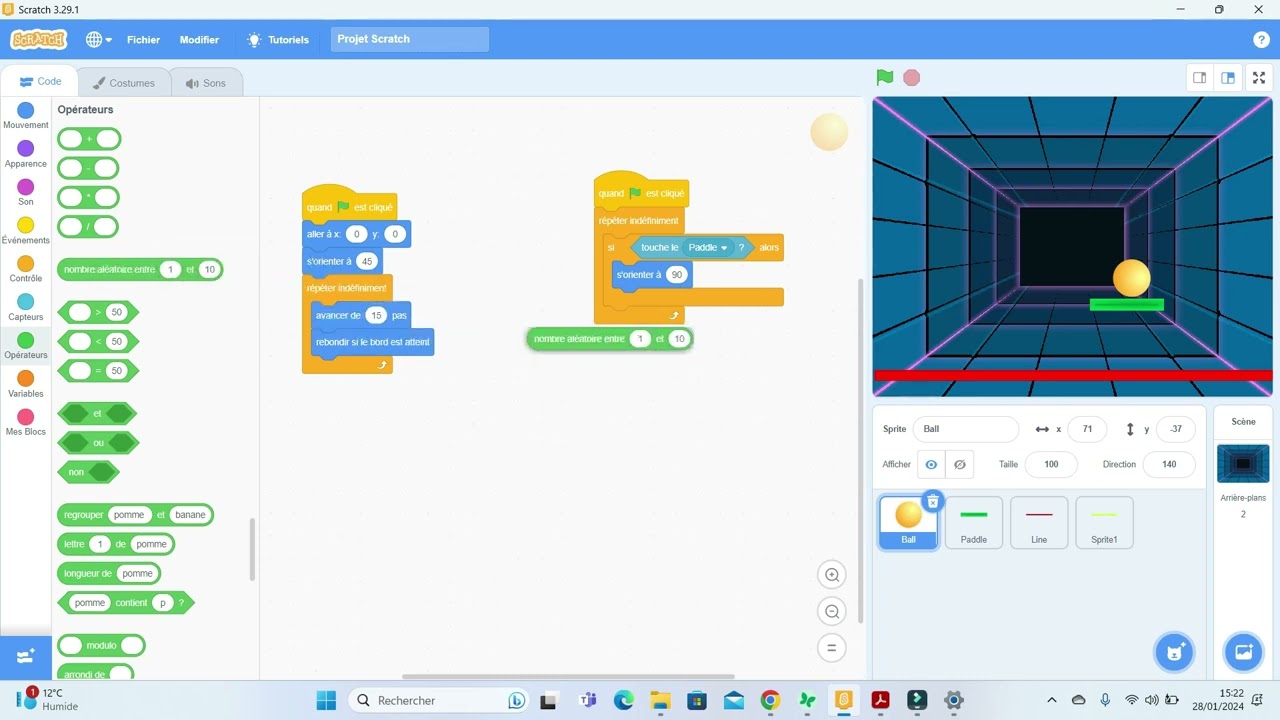Image resolution: width=1280 pixels, height=720 pixels.
Task: Click the value 15 in avancer block
Action: pyautogui.click(x=376, y=316)
